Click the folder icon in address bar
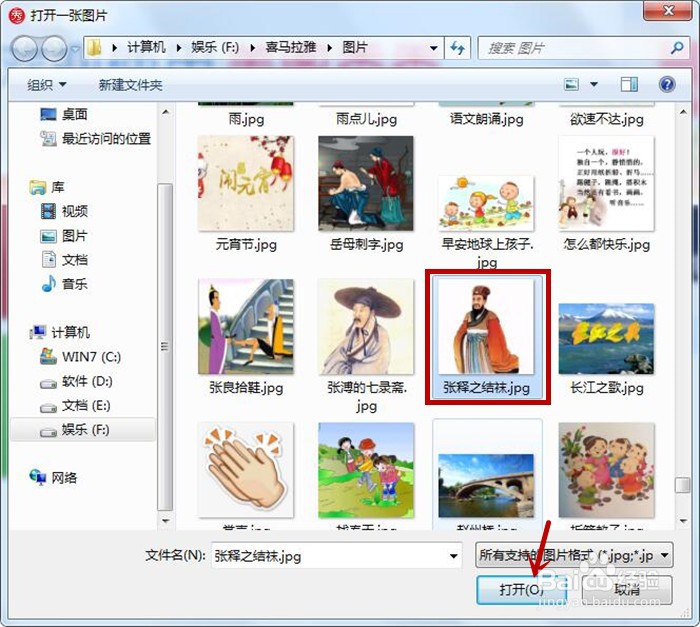The height and width of the screenshot is (627, 700). [94, 47]
